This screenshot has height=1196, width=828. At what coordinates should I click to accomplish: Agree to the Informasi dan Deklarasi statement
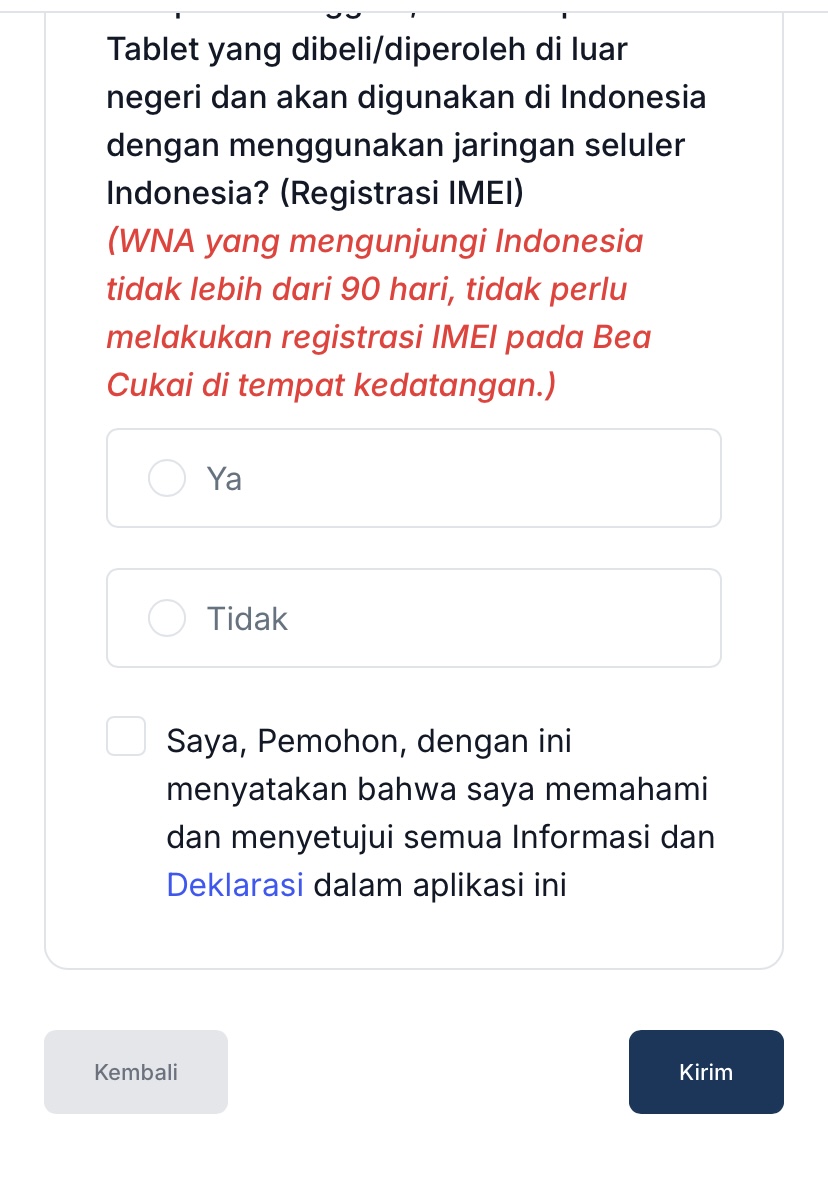pyautogui.click(x=126, y=736)
